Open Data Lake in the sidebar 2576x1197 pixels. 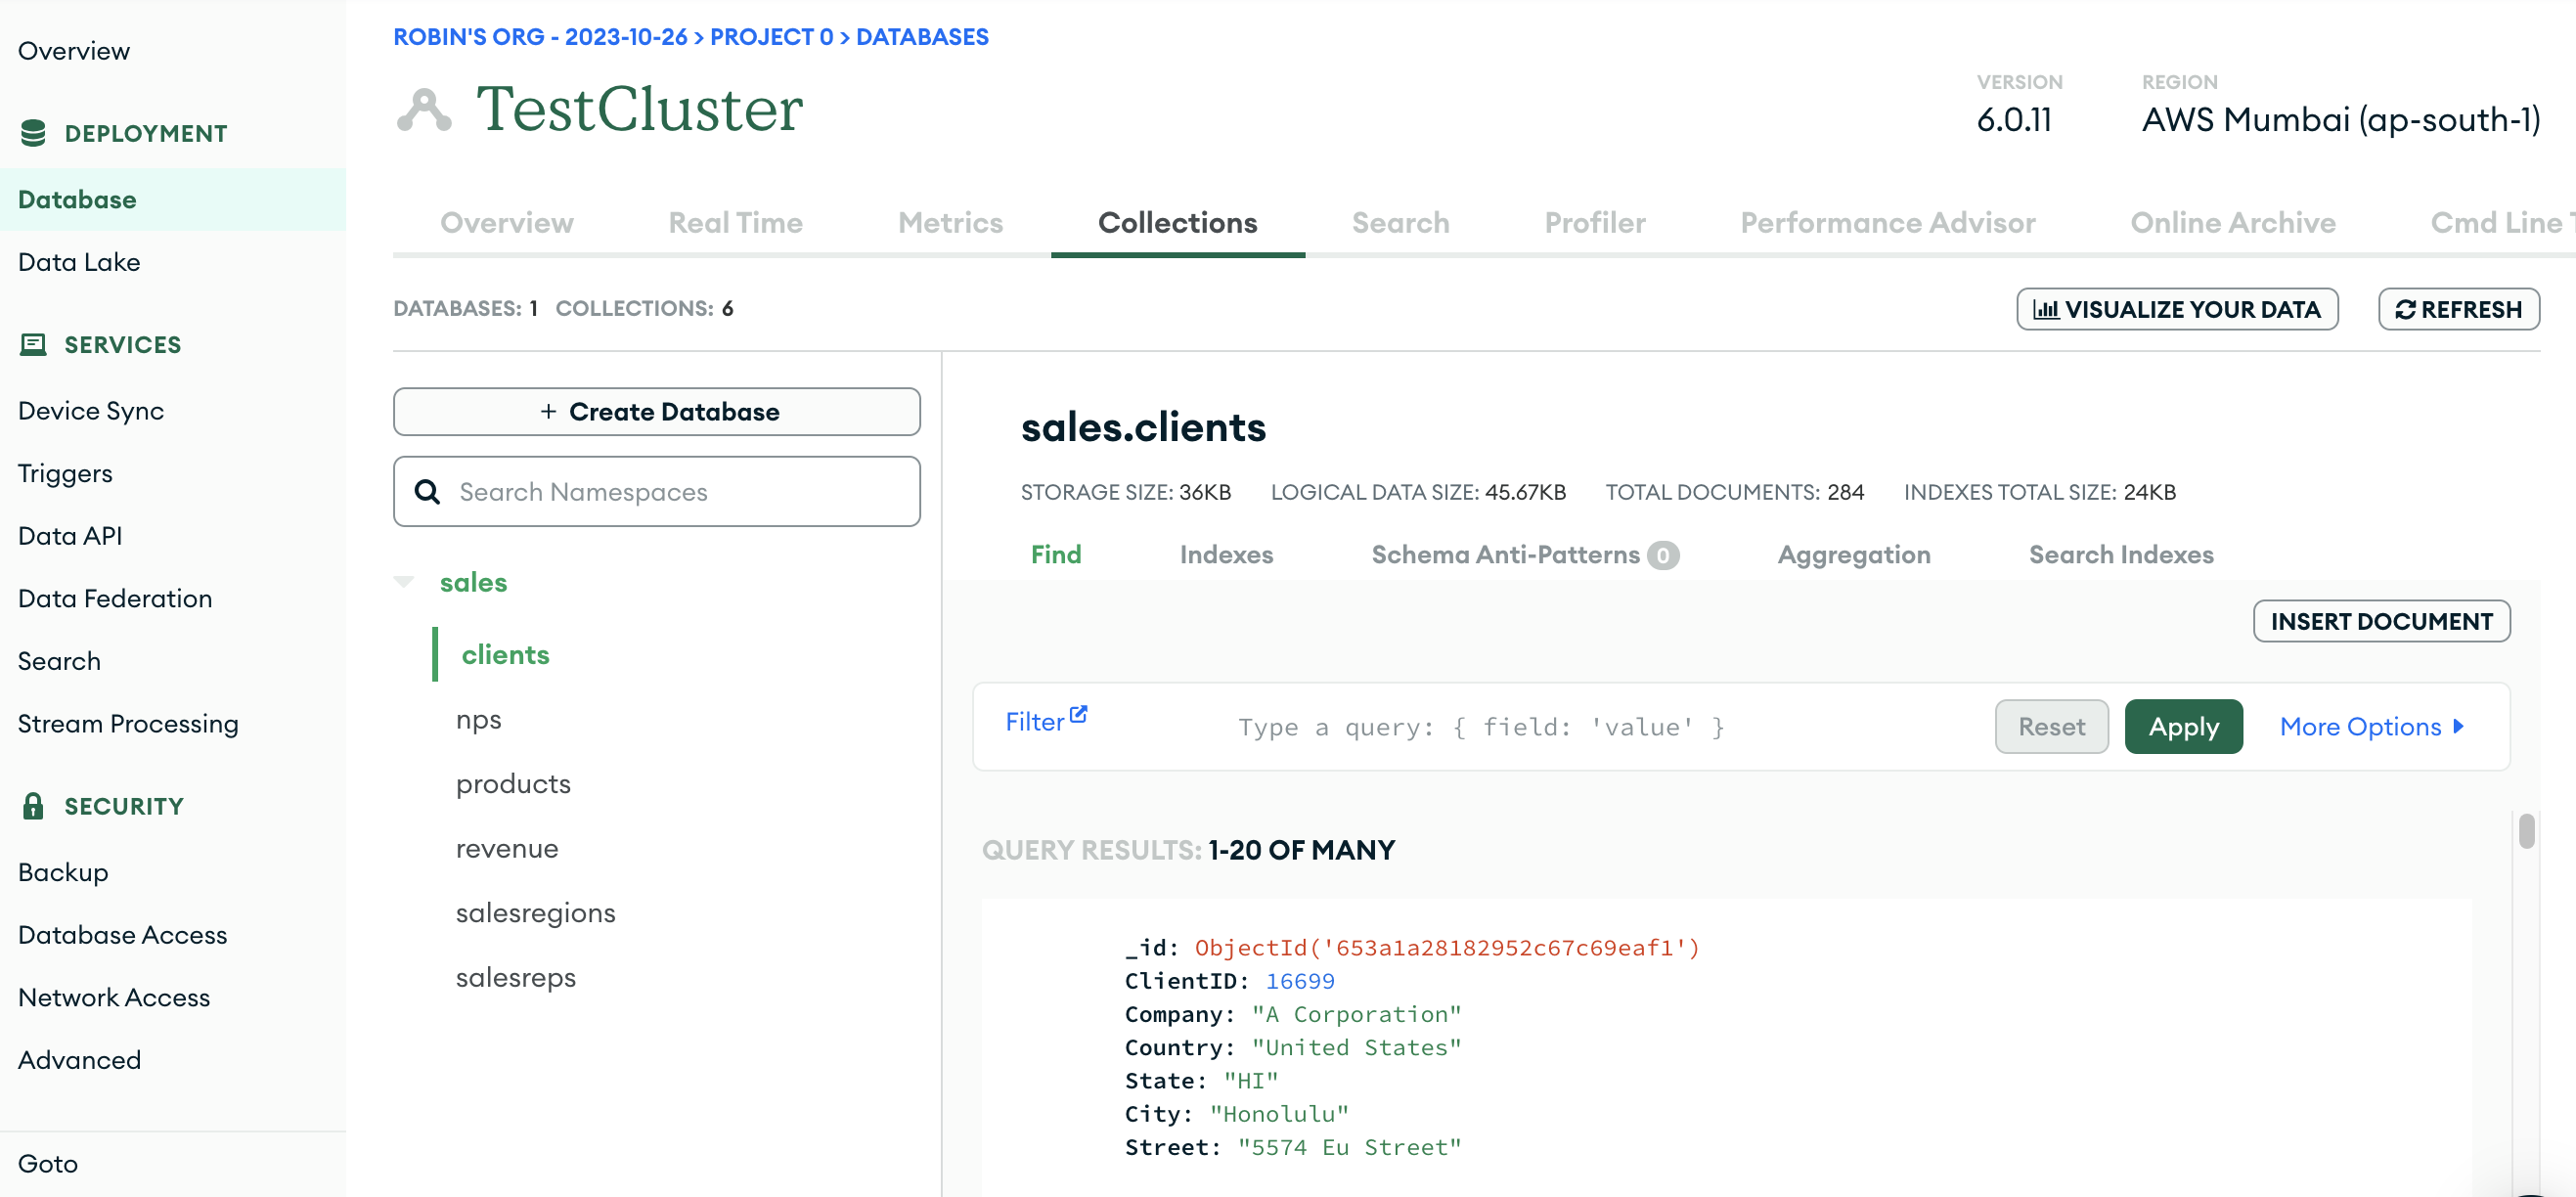point(79,262)
